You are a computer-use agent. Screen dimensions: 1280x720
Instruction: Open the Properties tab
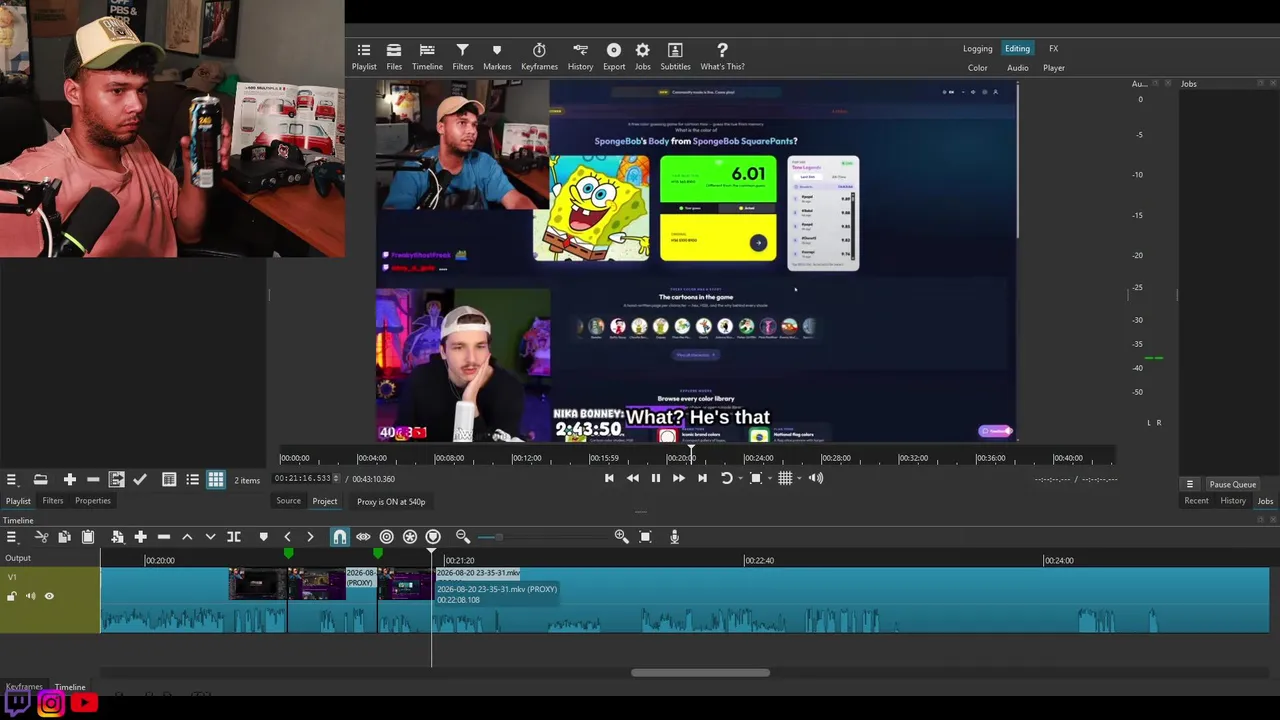[93, 501]
